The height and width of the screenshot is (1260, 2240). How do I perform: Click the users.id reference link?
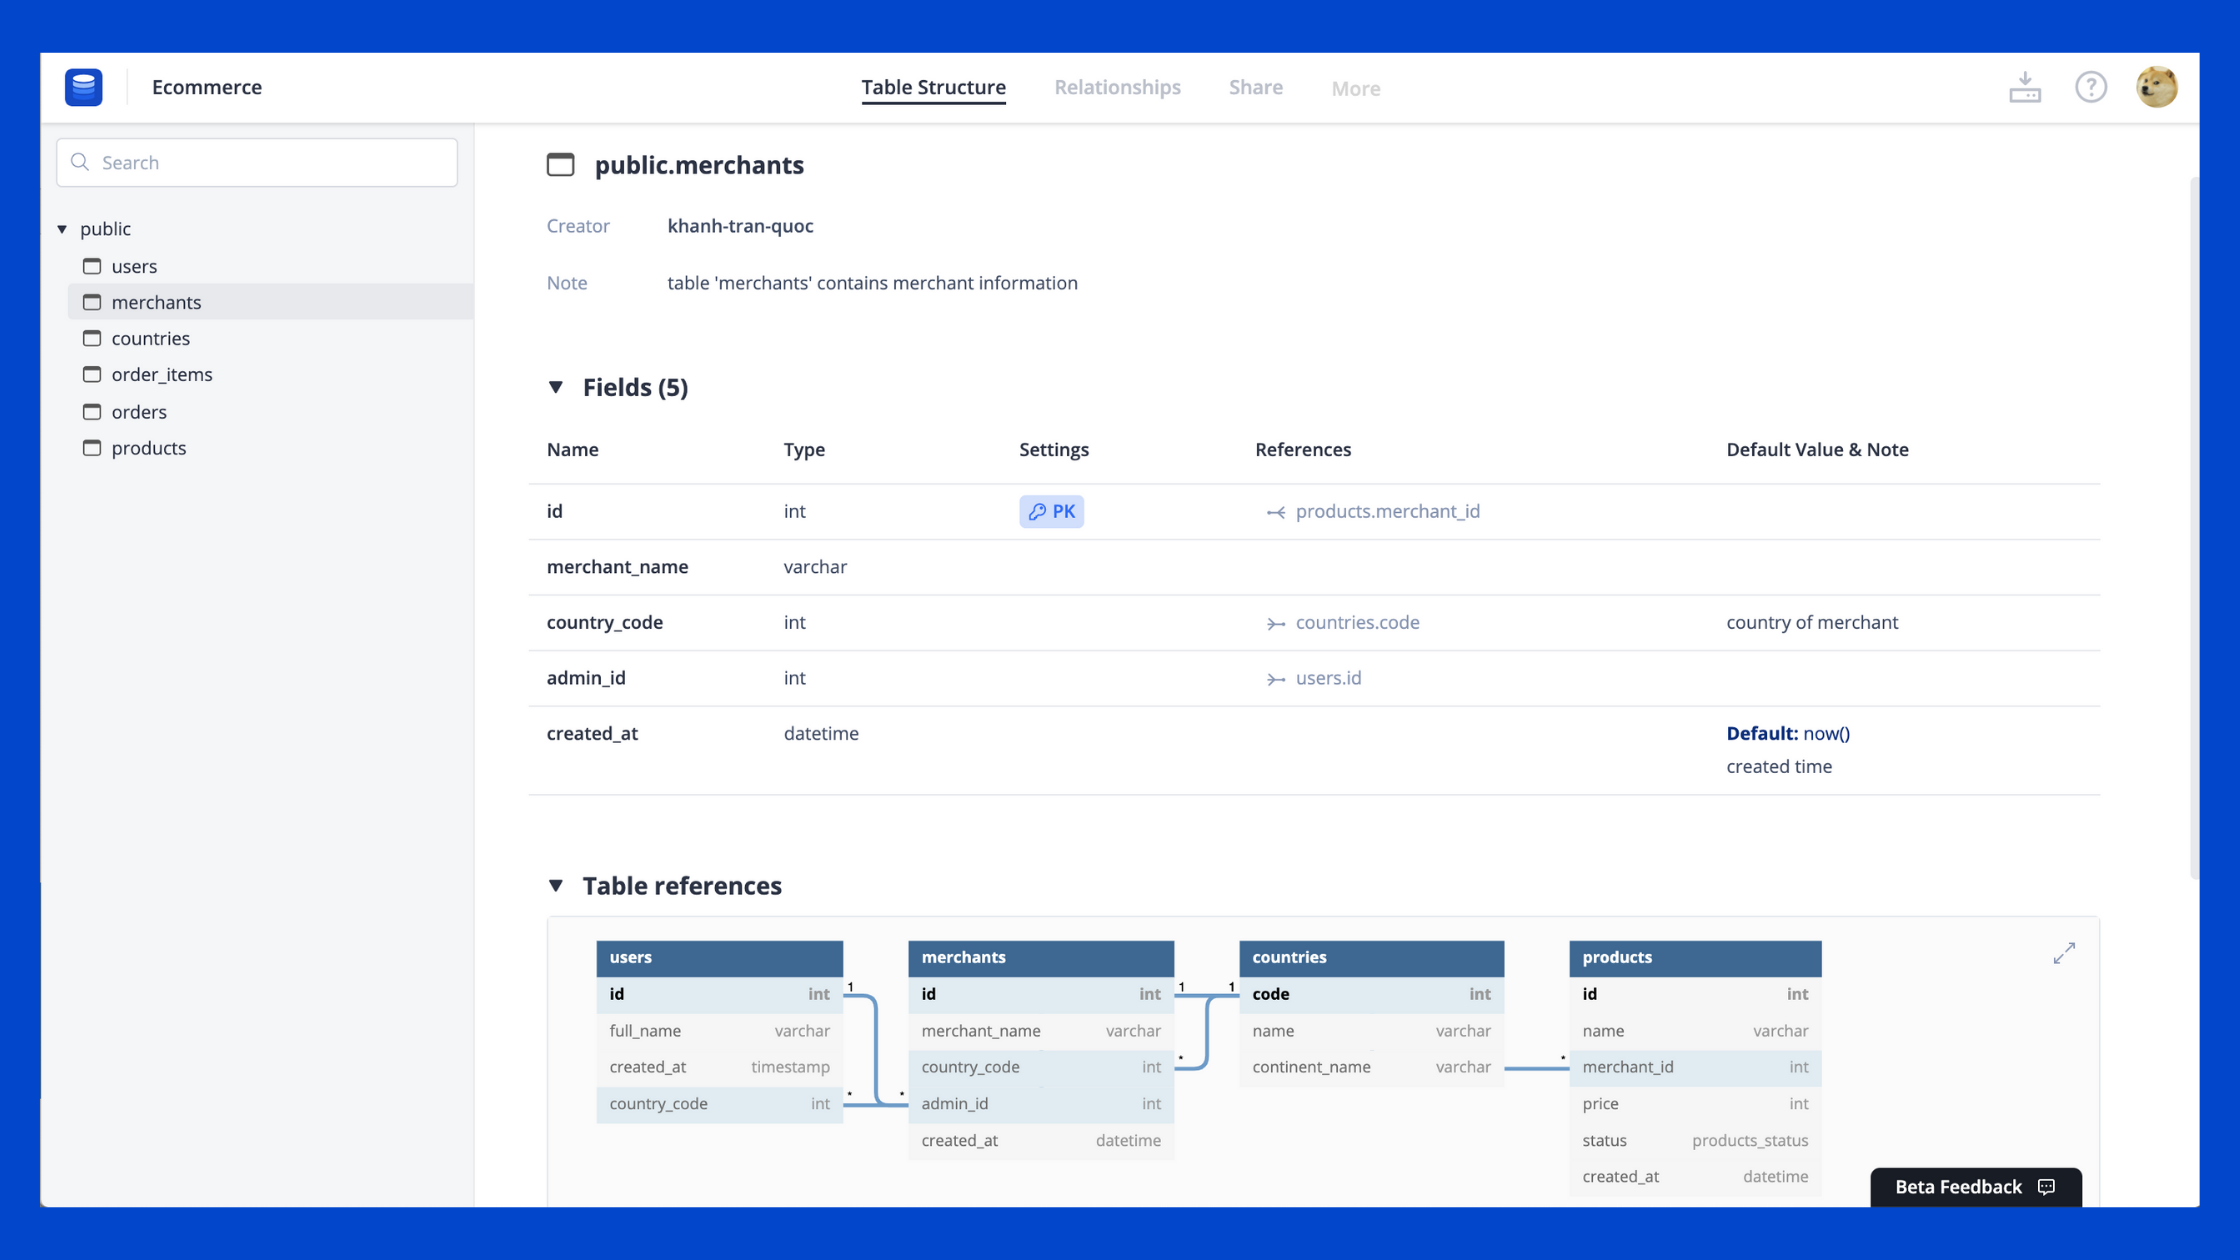click(1326, 677)
